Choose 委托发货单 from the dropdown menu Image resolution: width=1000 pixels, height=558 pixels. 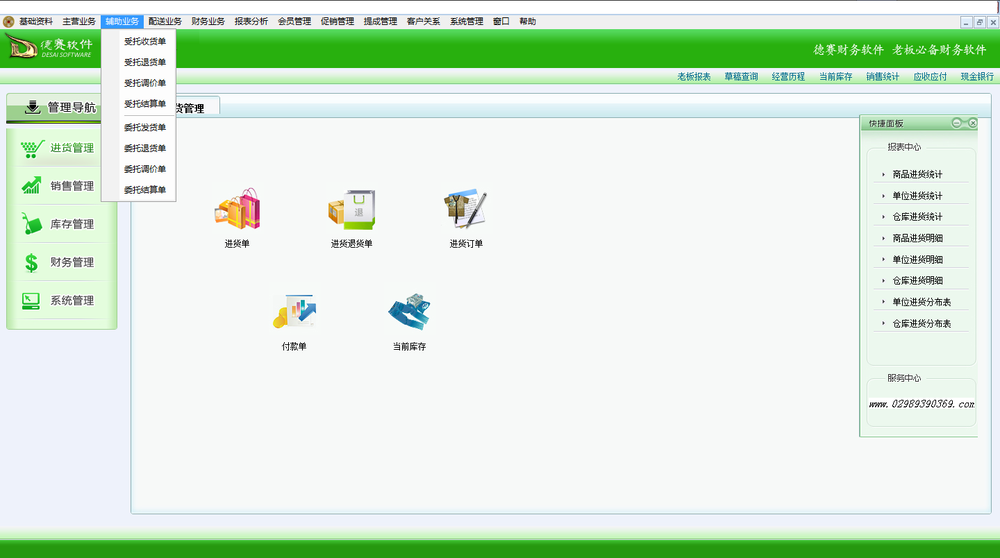point(145,128)
